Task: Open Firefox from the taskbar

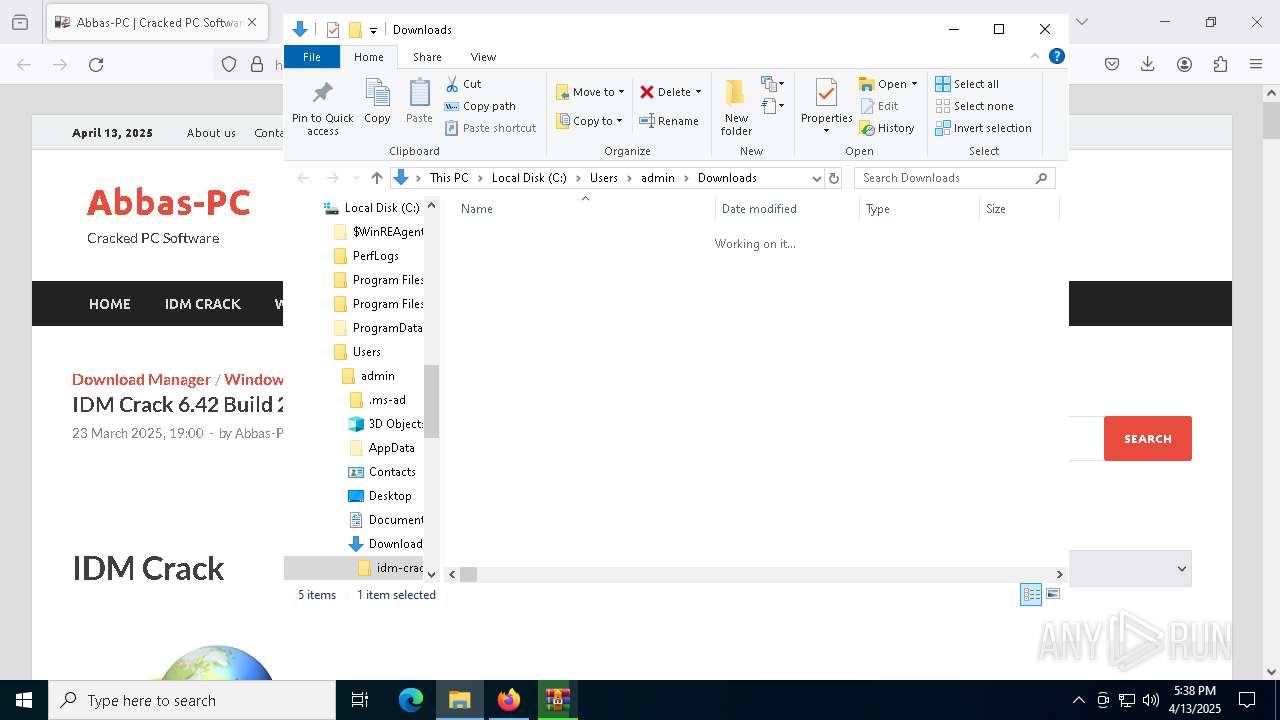Action: [509, 700]
